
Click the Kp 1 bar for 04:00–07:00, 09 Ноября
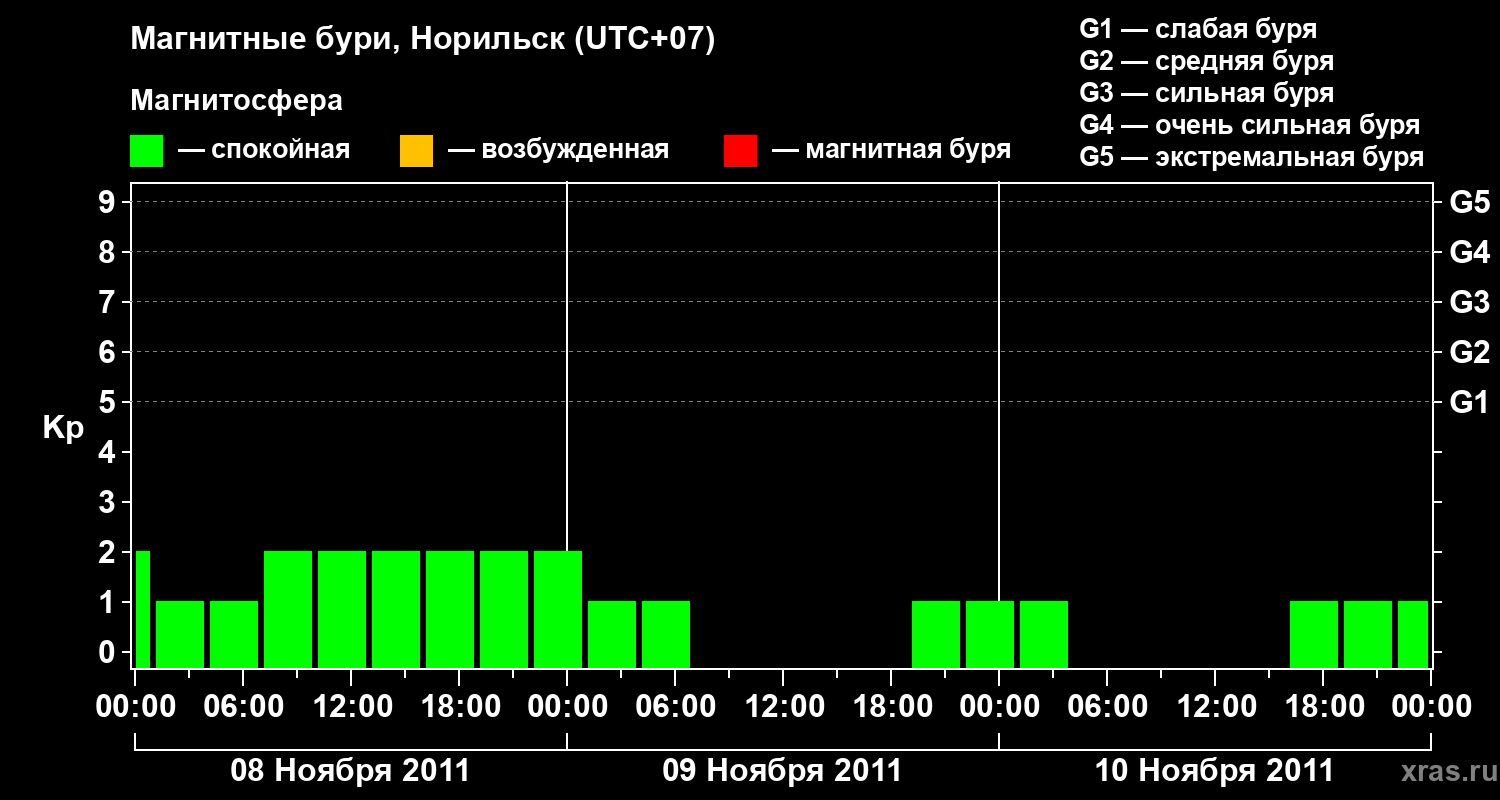click(x=666, y=634)
